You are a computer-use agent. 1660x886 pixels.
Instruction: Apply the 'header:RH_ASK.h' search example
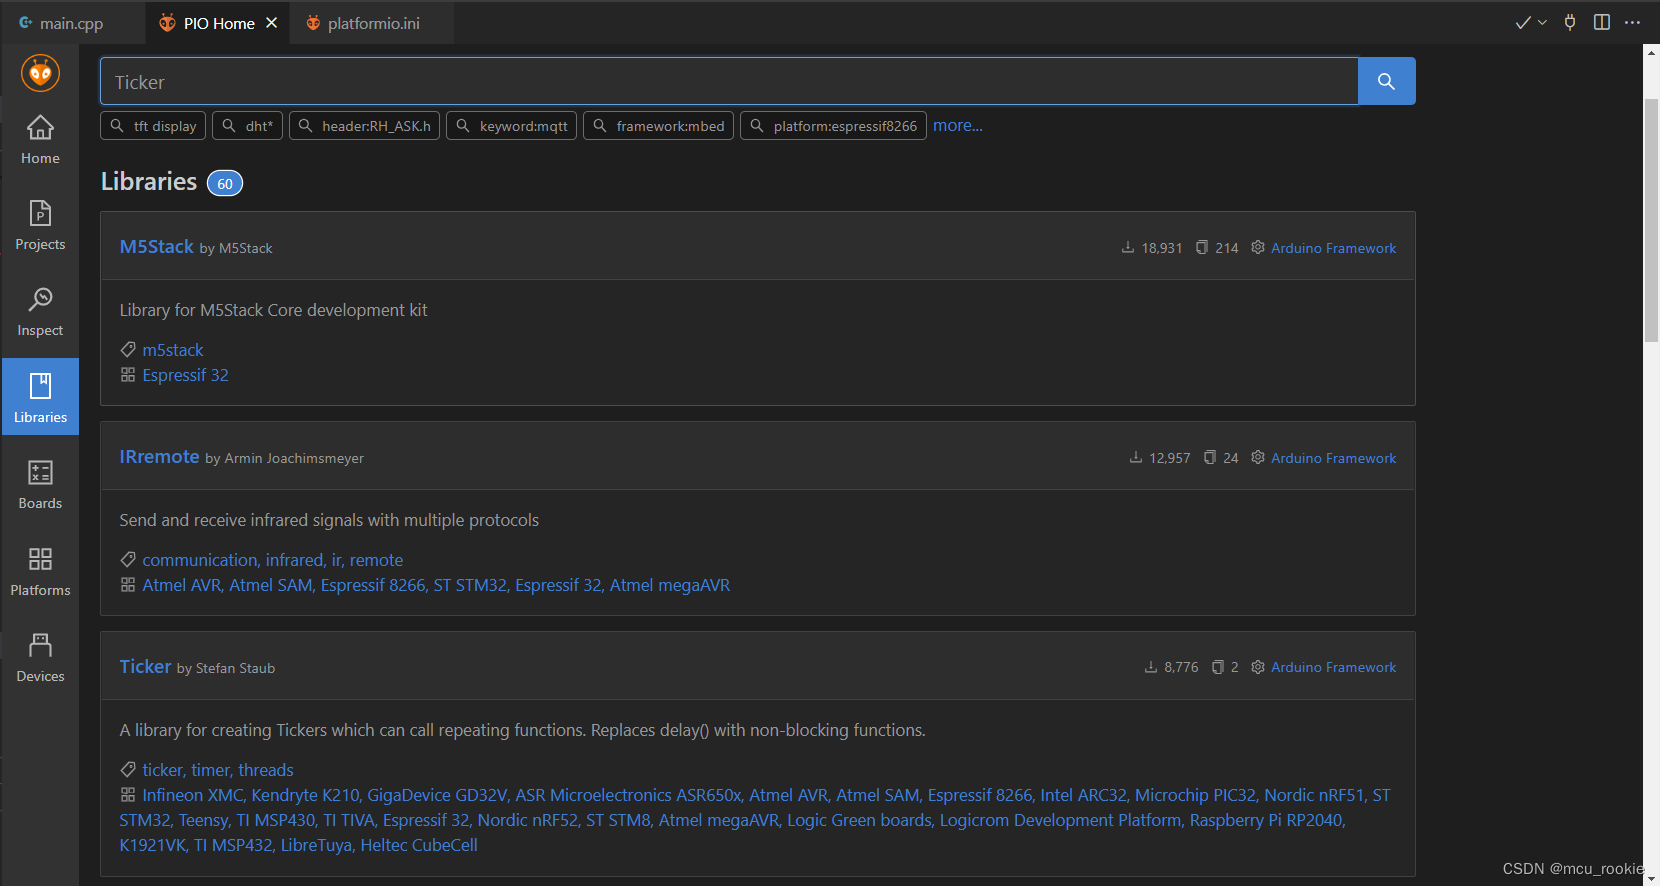coord(365,126)
